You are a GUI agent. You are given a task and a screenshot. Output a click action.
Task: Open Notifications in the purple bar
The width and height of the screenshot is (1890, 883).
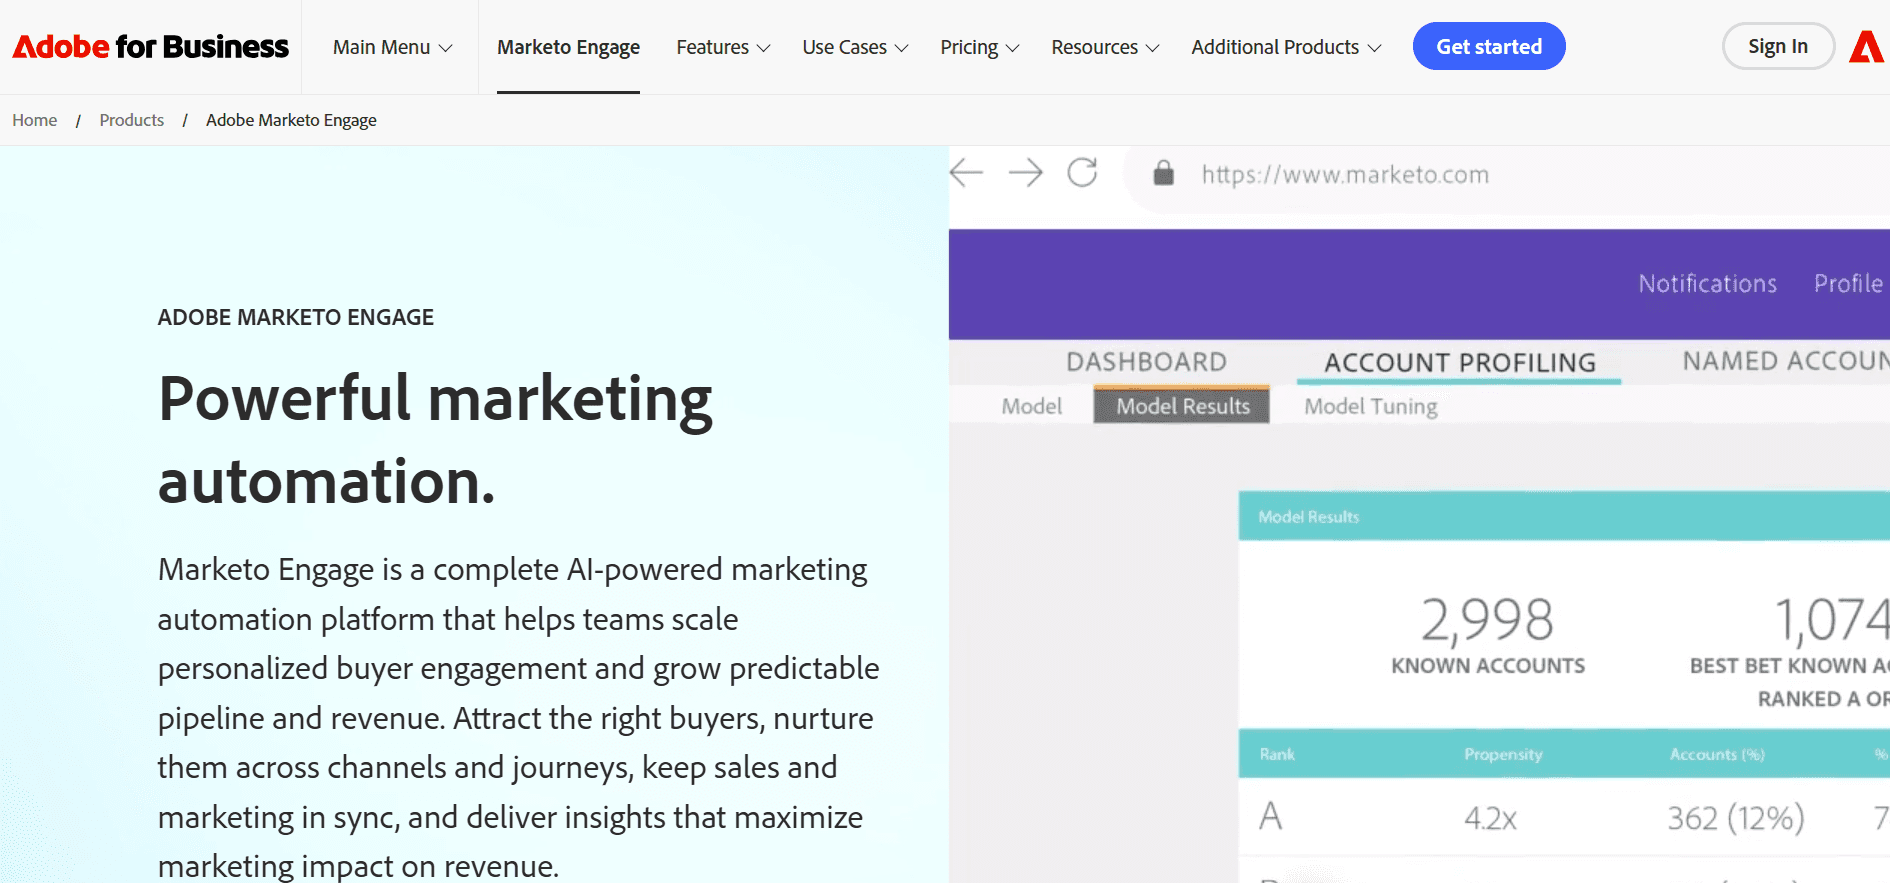[1707, 284]
